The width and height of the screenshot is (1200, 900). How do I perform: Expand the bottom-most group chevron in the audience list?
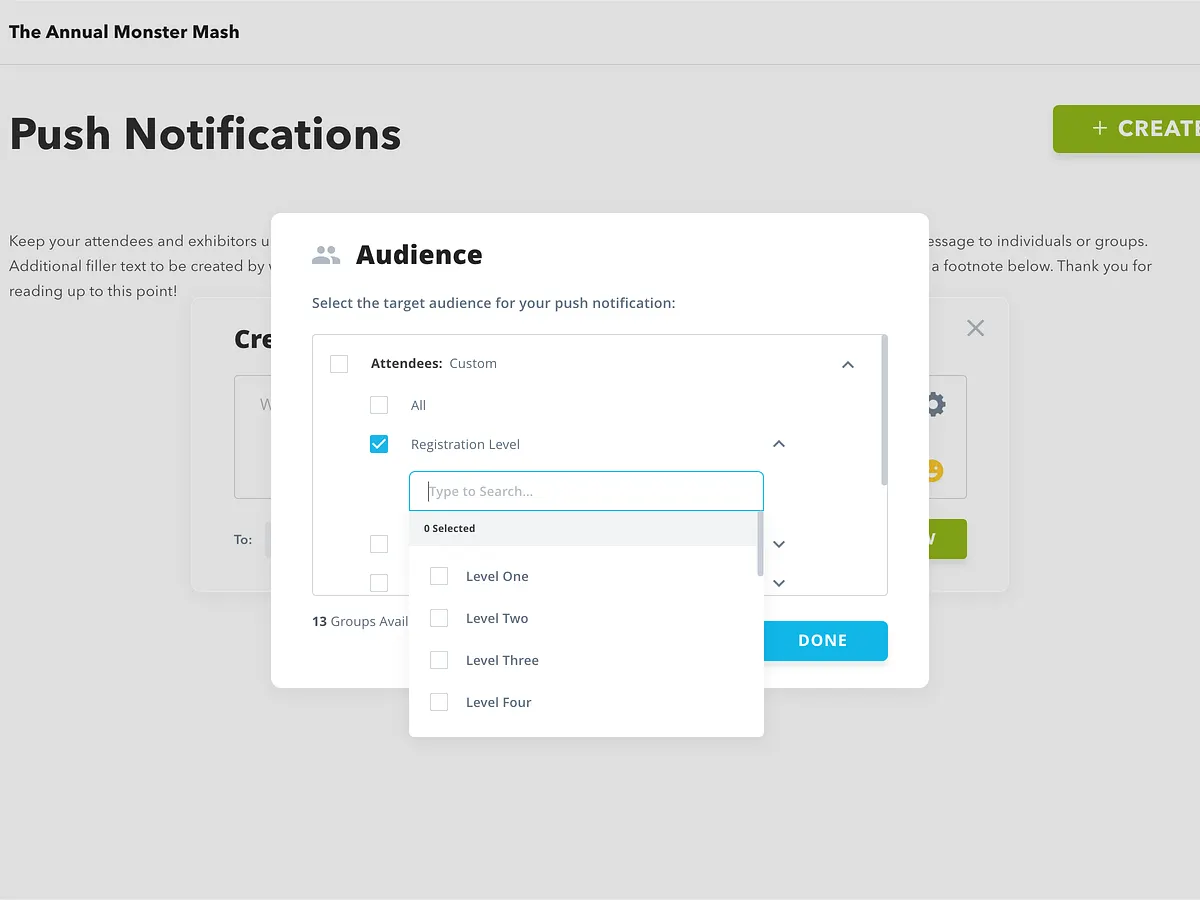coord(779,583)
